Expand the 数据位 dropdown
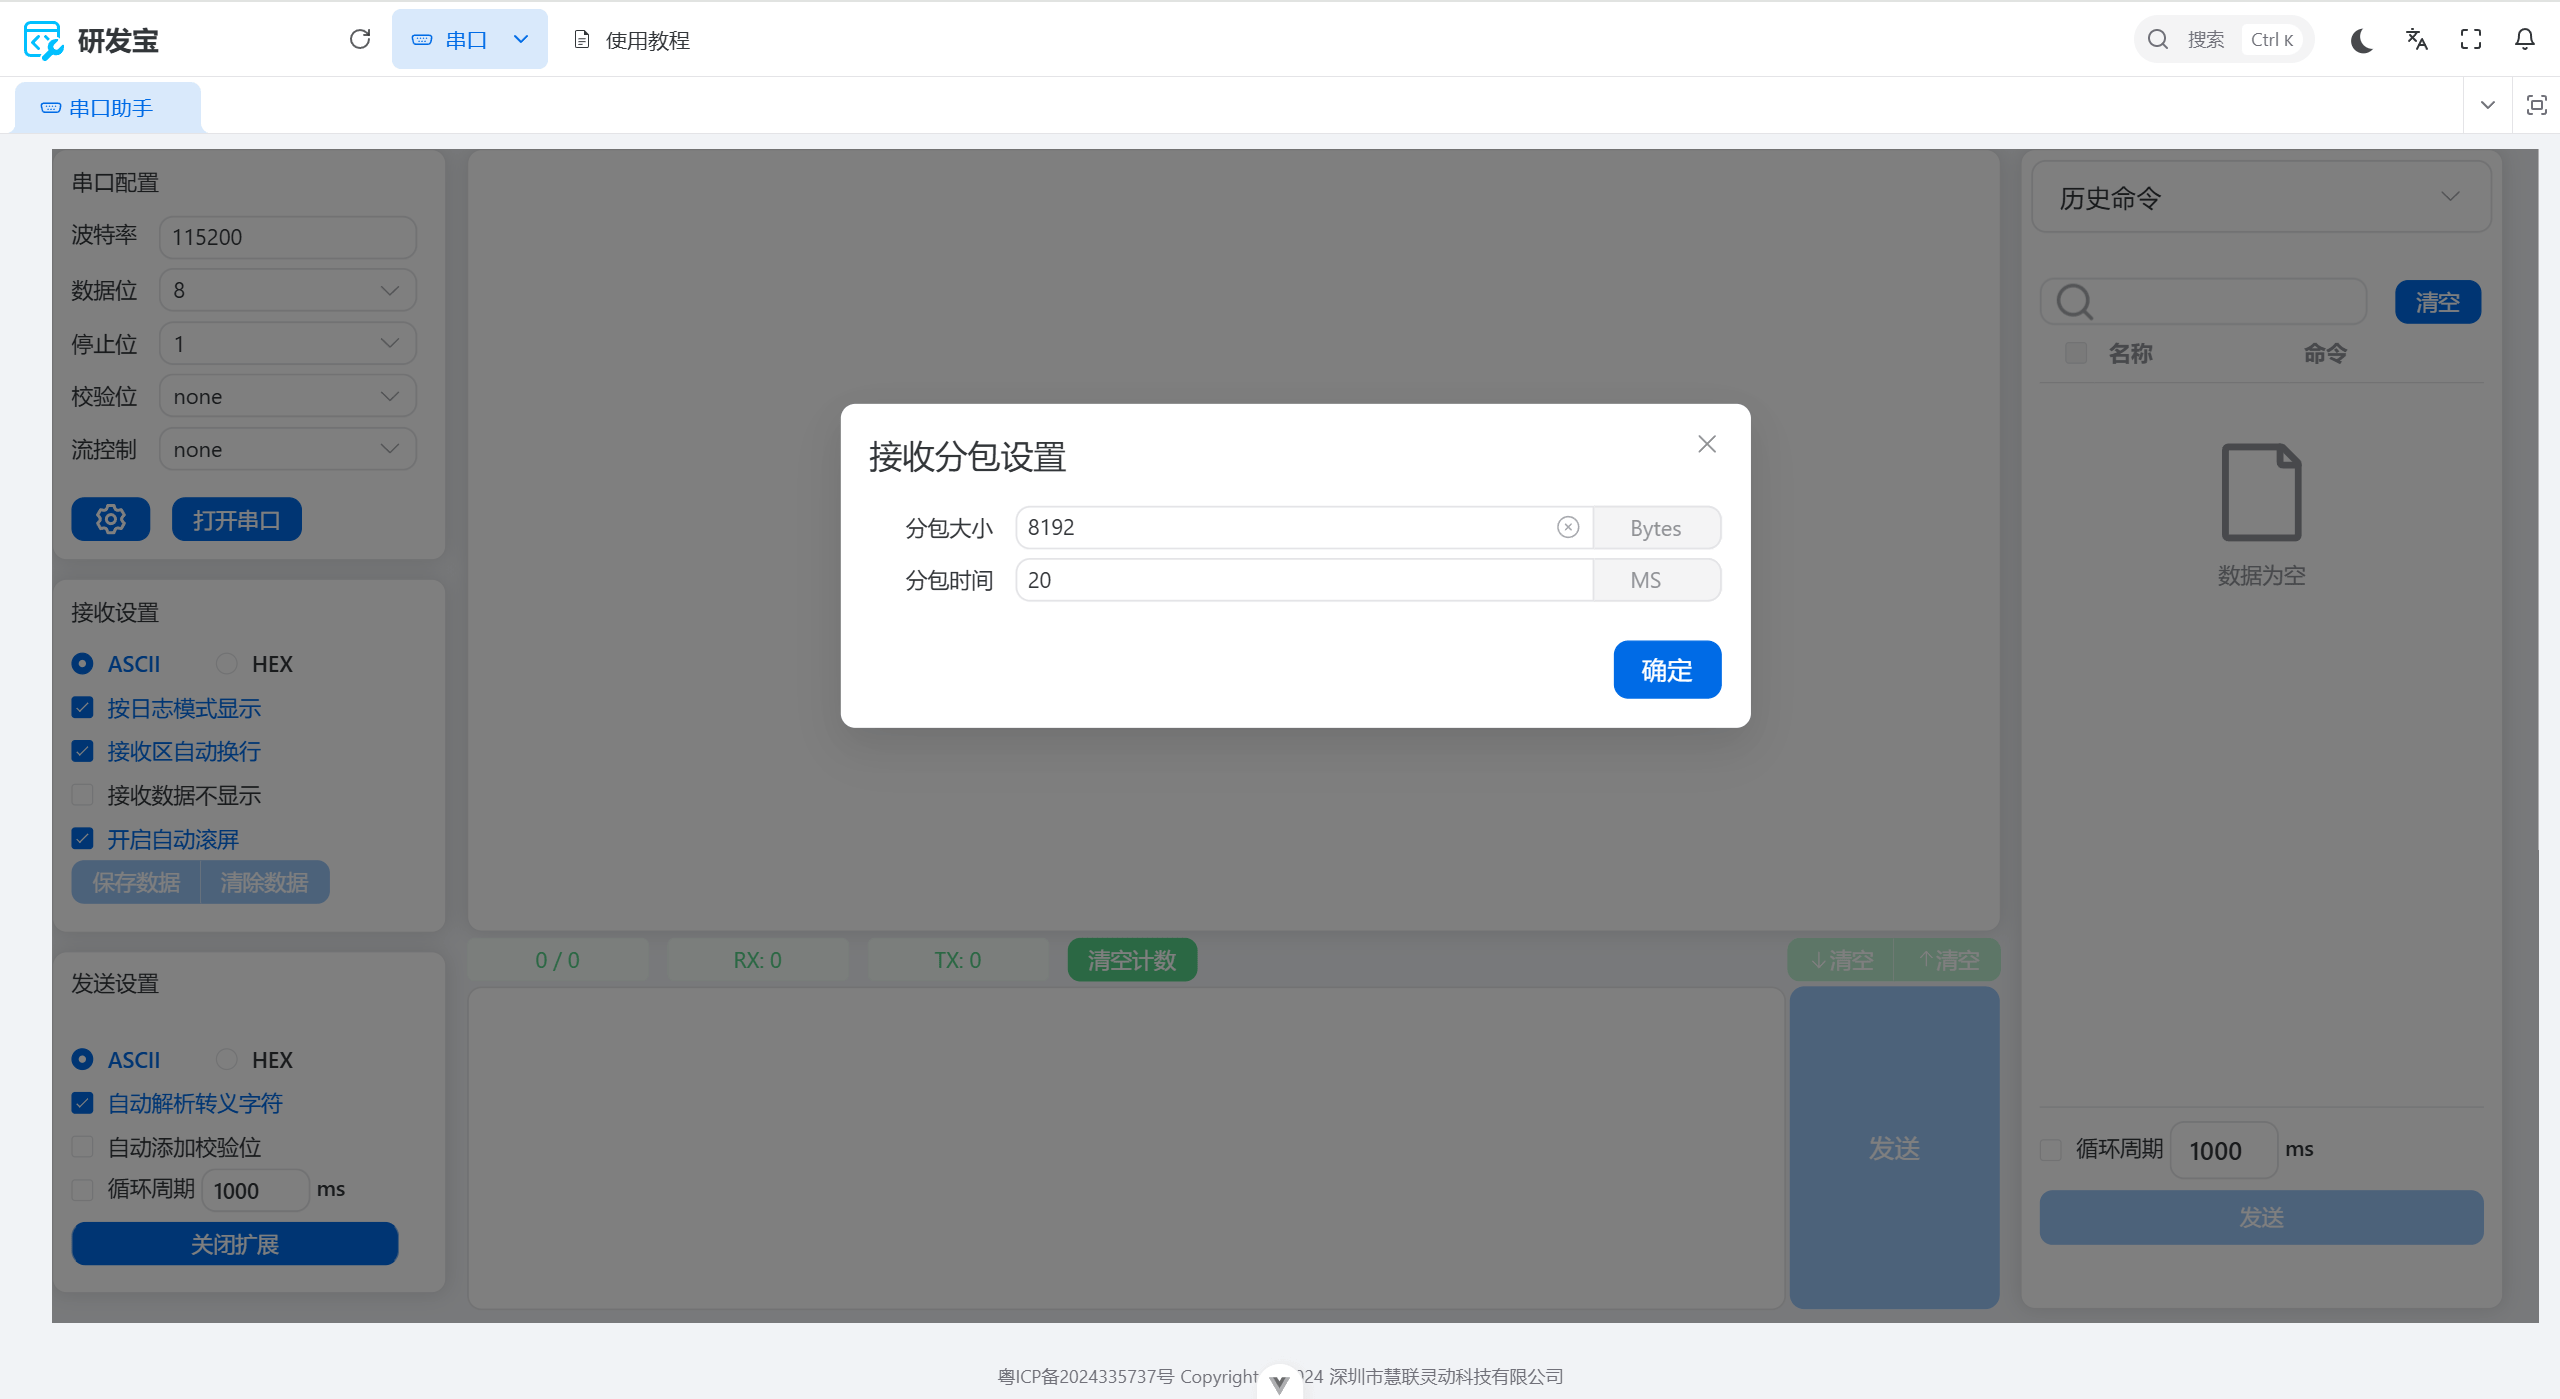 tap(288, 290)
